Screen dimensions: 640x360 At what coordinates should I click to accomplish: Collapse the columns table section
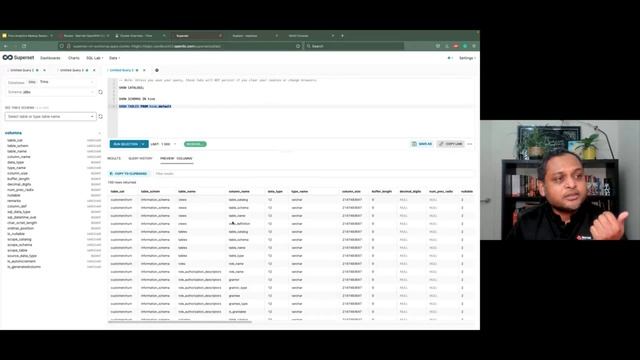[100, 133]
